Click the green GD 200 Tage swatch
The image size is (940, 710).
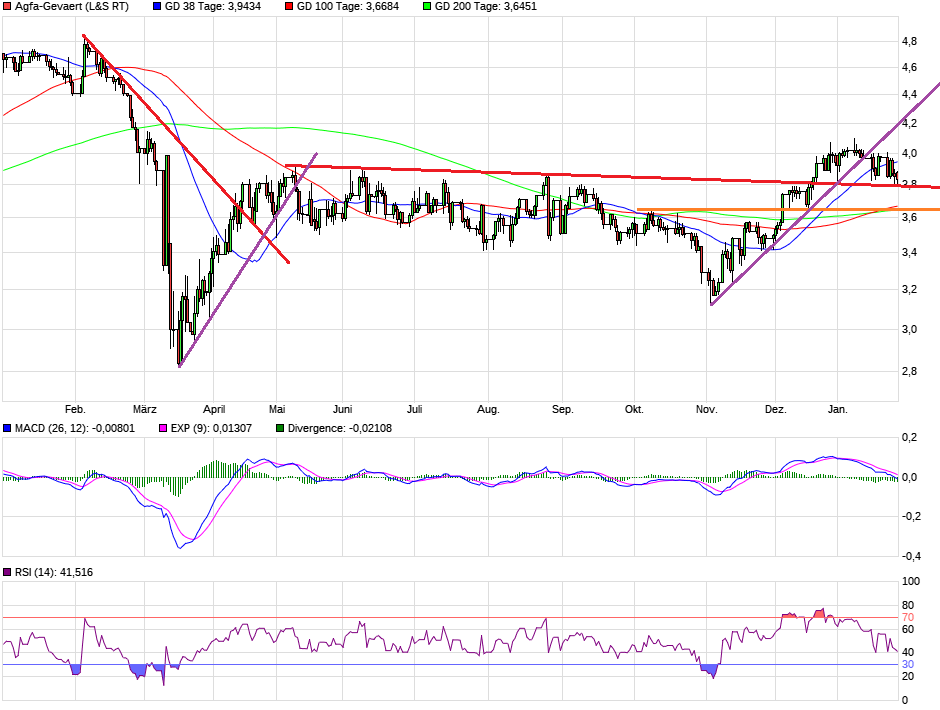coord(426,6)
